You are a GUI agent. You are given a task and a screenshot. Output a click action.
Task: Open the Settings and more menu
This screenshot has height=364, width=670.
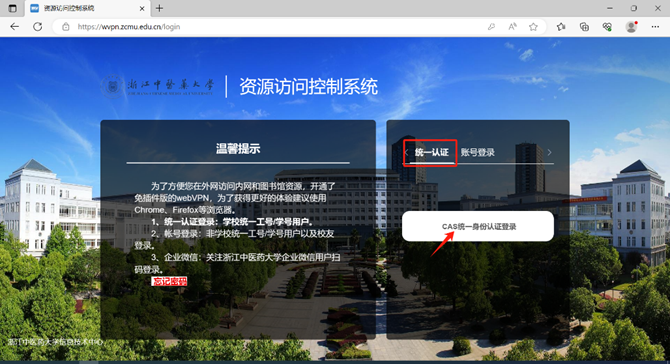[x=655, y=26]
